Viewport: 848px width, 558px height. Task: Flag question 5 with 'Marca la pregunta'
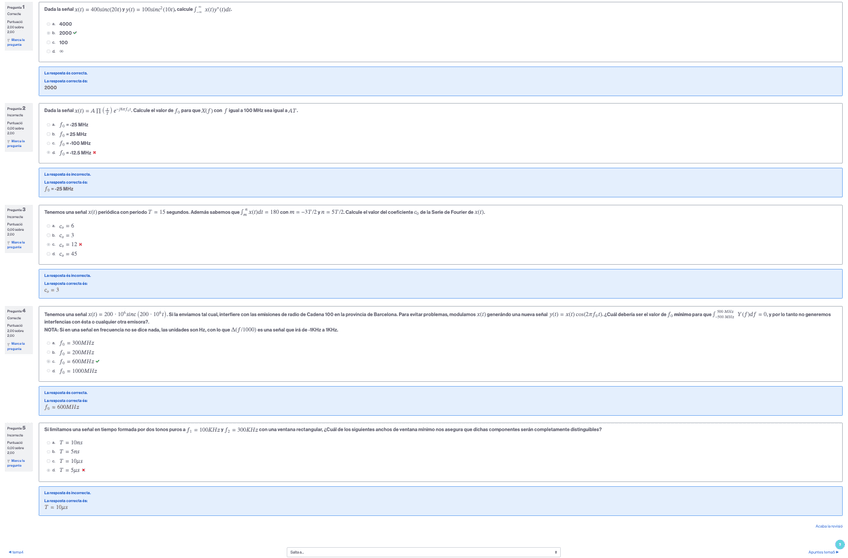tap(16, 463)
